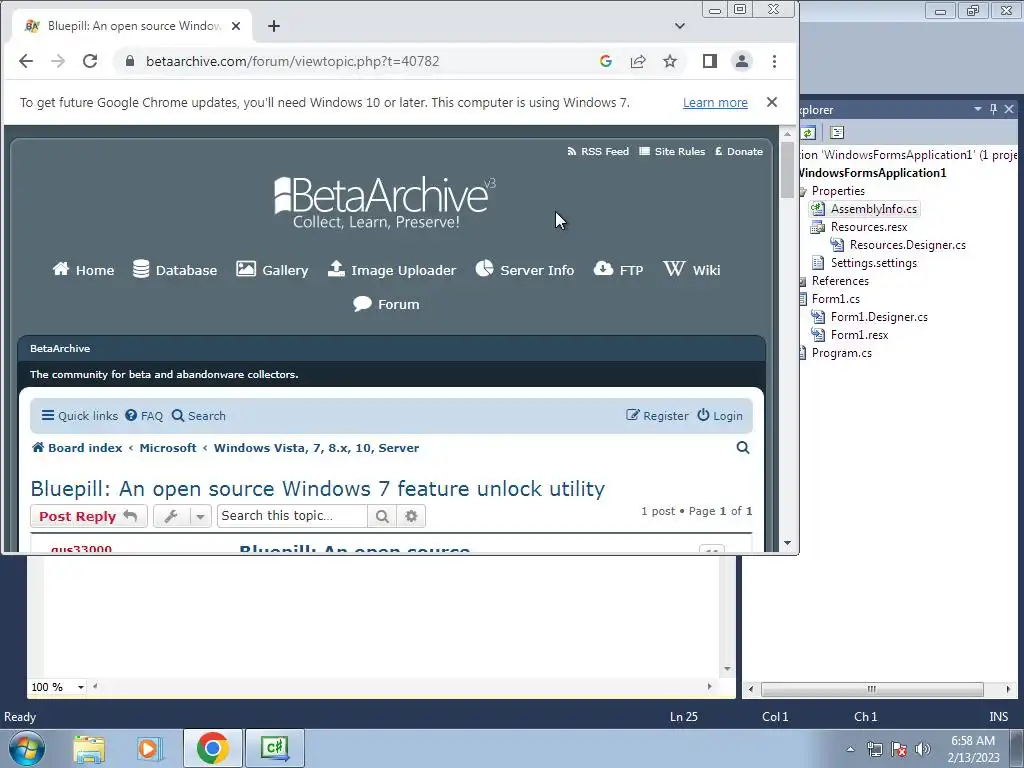
Task: Open the Forum nav item
Action: click(386, 304)
